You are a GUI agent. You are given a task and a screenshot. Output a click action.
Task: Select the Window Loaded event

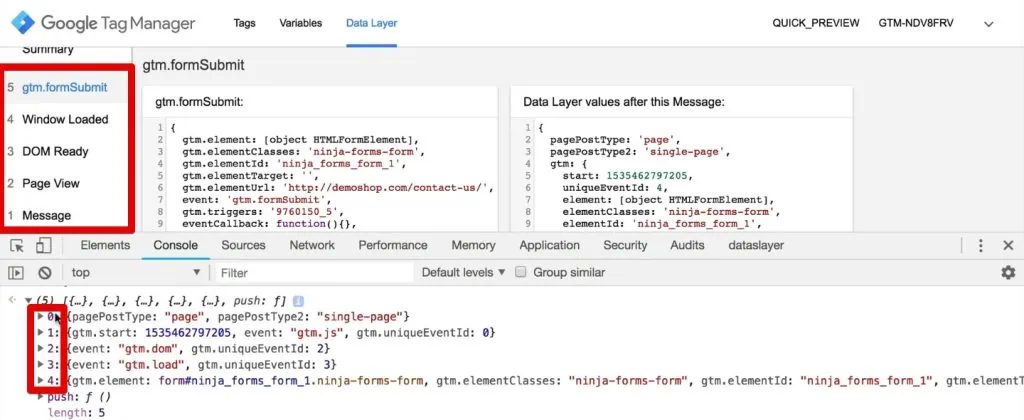[65, 120]
